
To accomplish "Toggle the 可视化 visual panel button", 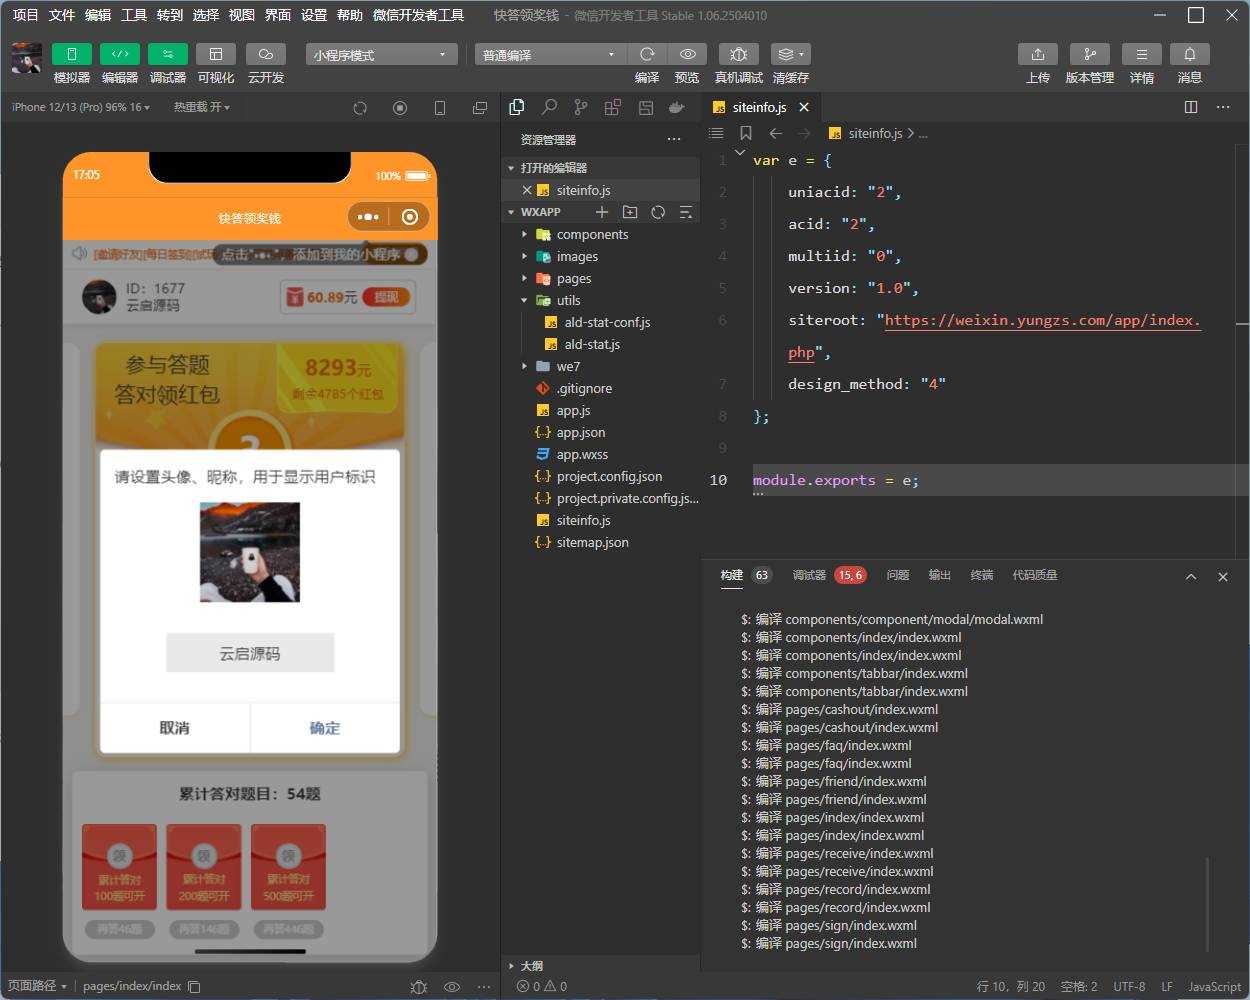I will [216, 54].
